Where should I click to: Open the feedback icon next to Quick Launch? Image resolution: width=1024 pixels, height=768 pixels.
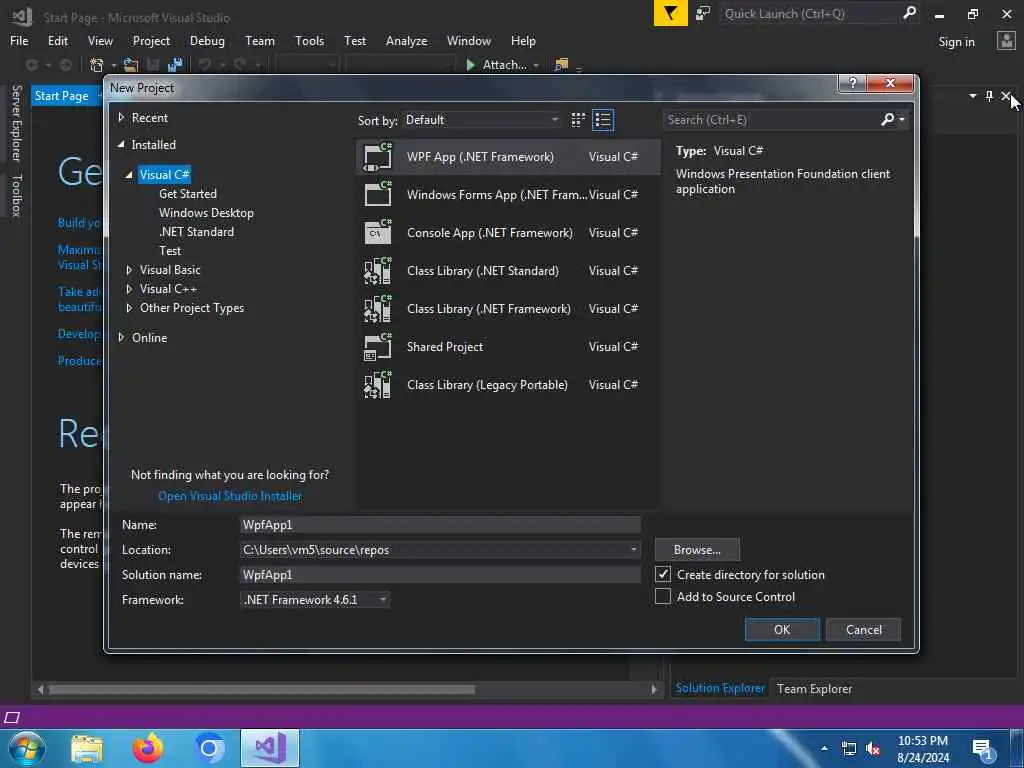pyautogui.click(x=703, y=13)
